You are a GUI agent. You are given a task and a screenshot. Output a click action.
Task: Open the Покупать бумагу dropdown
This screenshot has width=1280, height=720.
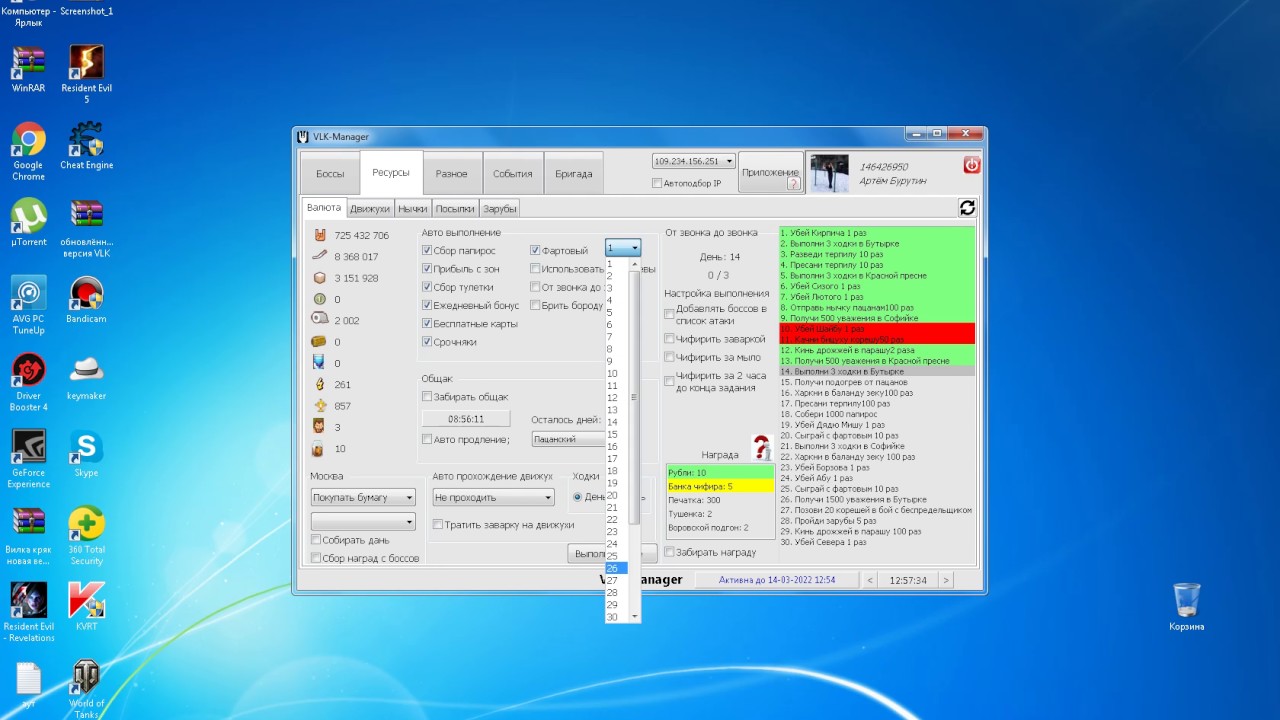(x=363, y=497)
